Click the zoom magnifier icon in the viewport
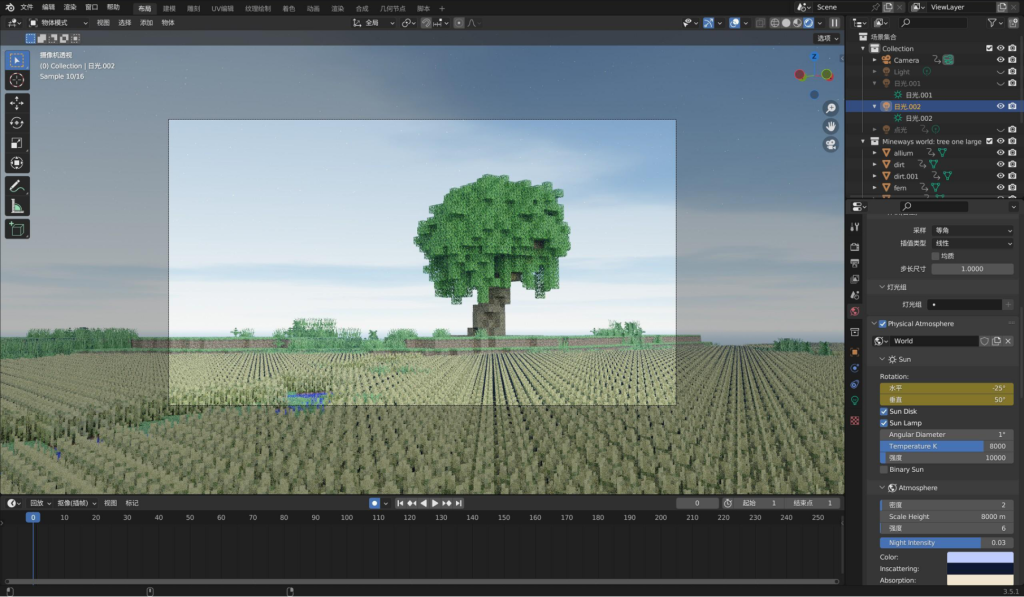Screen dimensions: 1024x597 point(830,108)
